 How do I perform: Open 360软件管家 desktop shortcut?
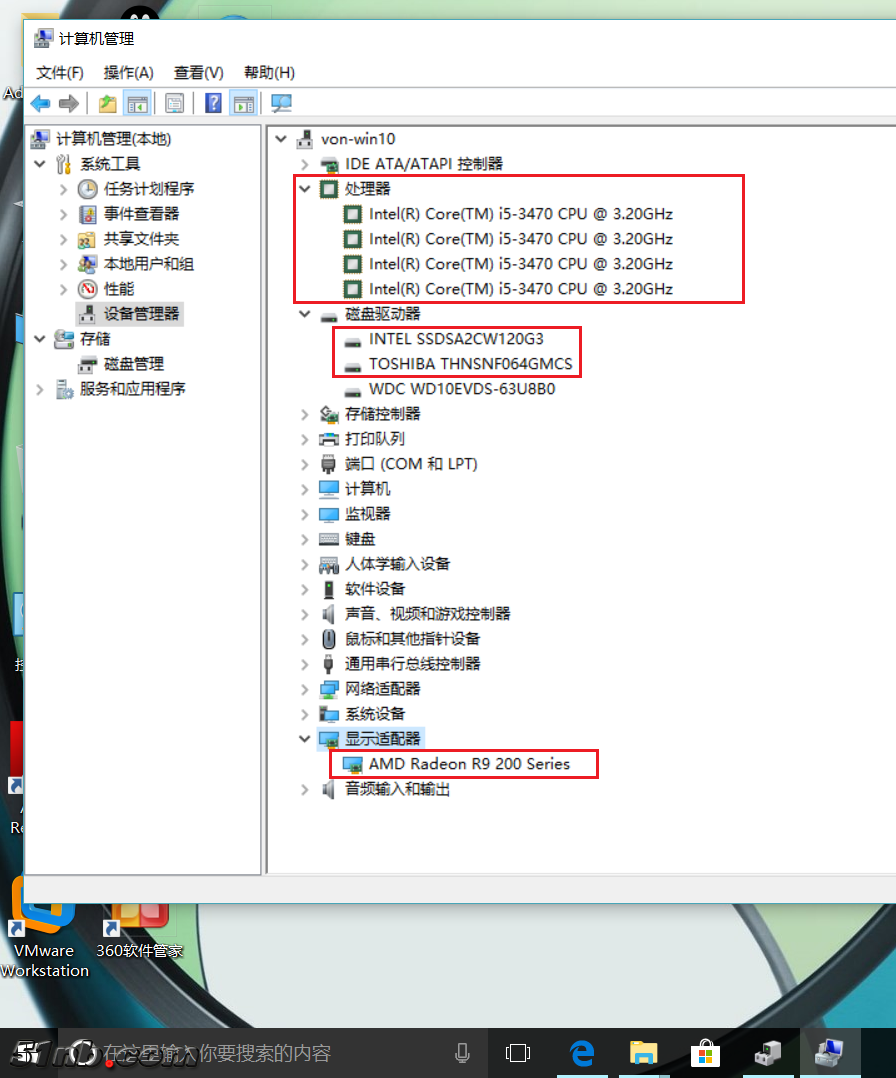(140, 930)
